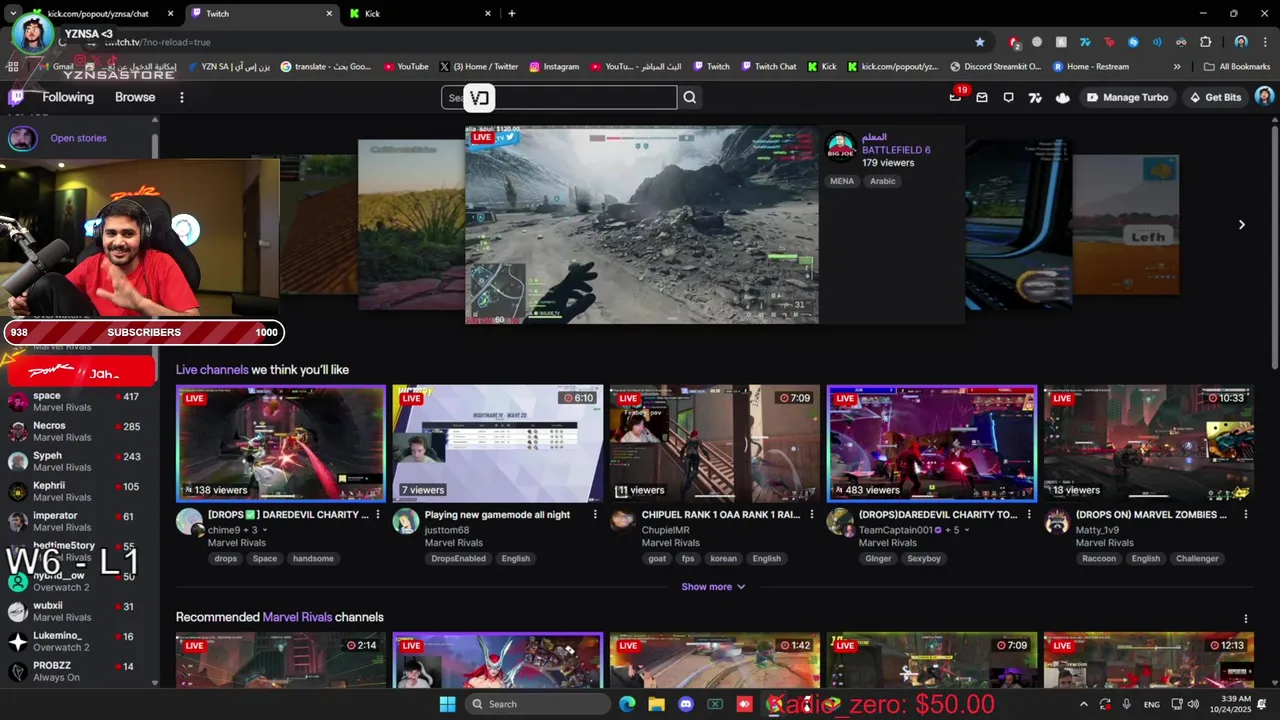Open Twitch notifications inbox with 19 badge
Viewport: 1280px width, 720px height.
coord(956,97)
